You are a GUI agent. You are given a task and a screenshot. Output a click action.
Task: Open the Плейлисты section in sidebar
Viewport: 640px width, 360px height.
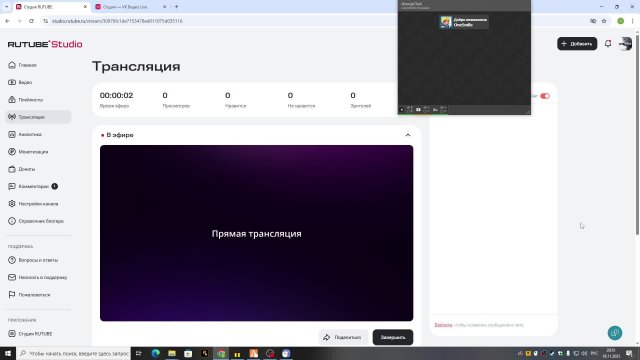pos(25,100)
